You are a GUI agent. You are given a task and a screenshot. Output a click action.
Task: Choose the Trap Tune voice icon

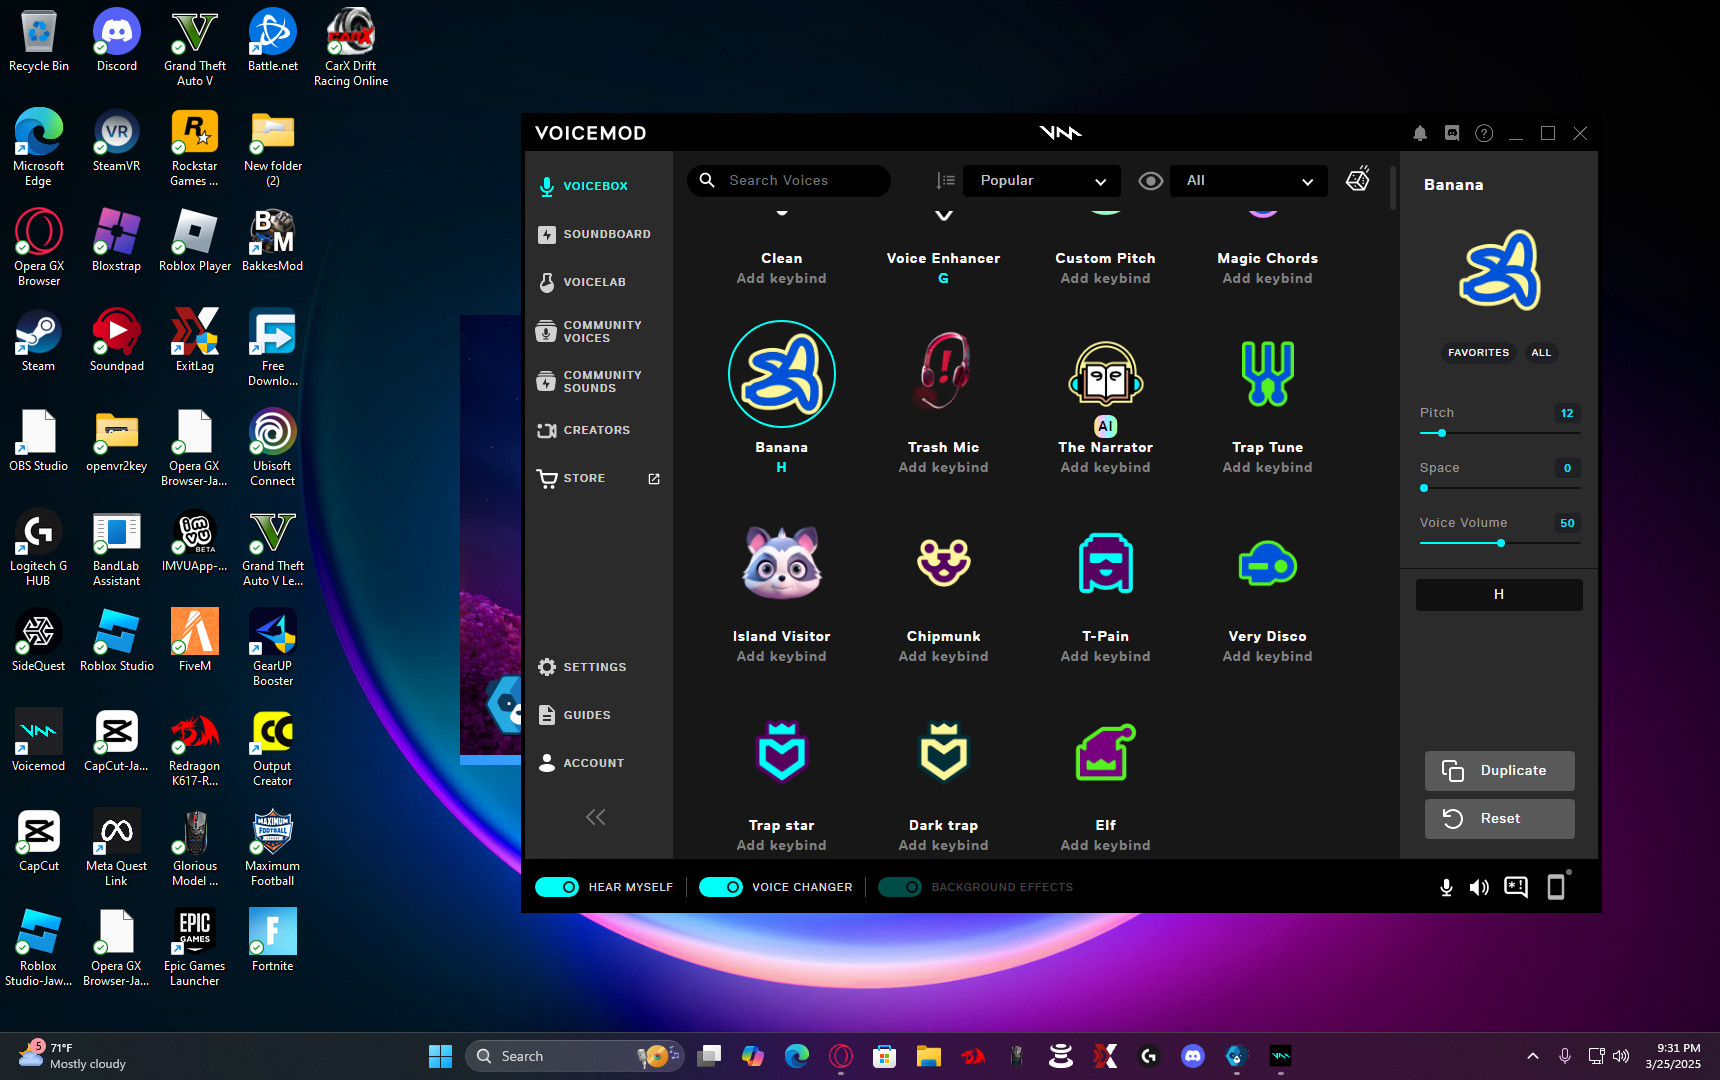[x=1267, y=373]
